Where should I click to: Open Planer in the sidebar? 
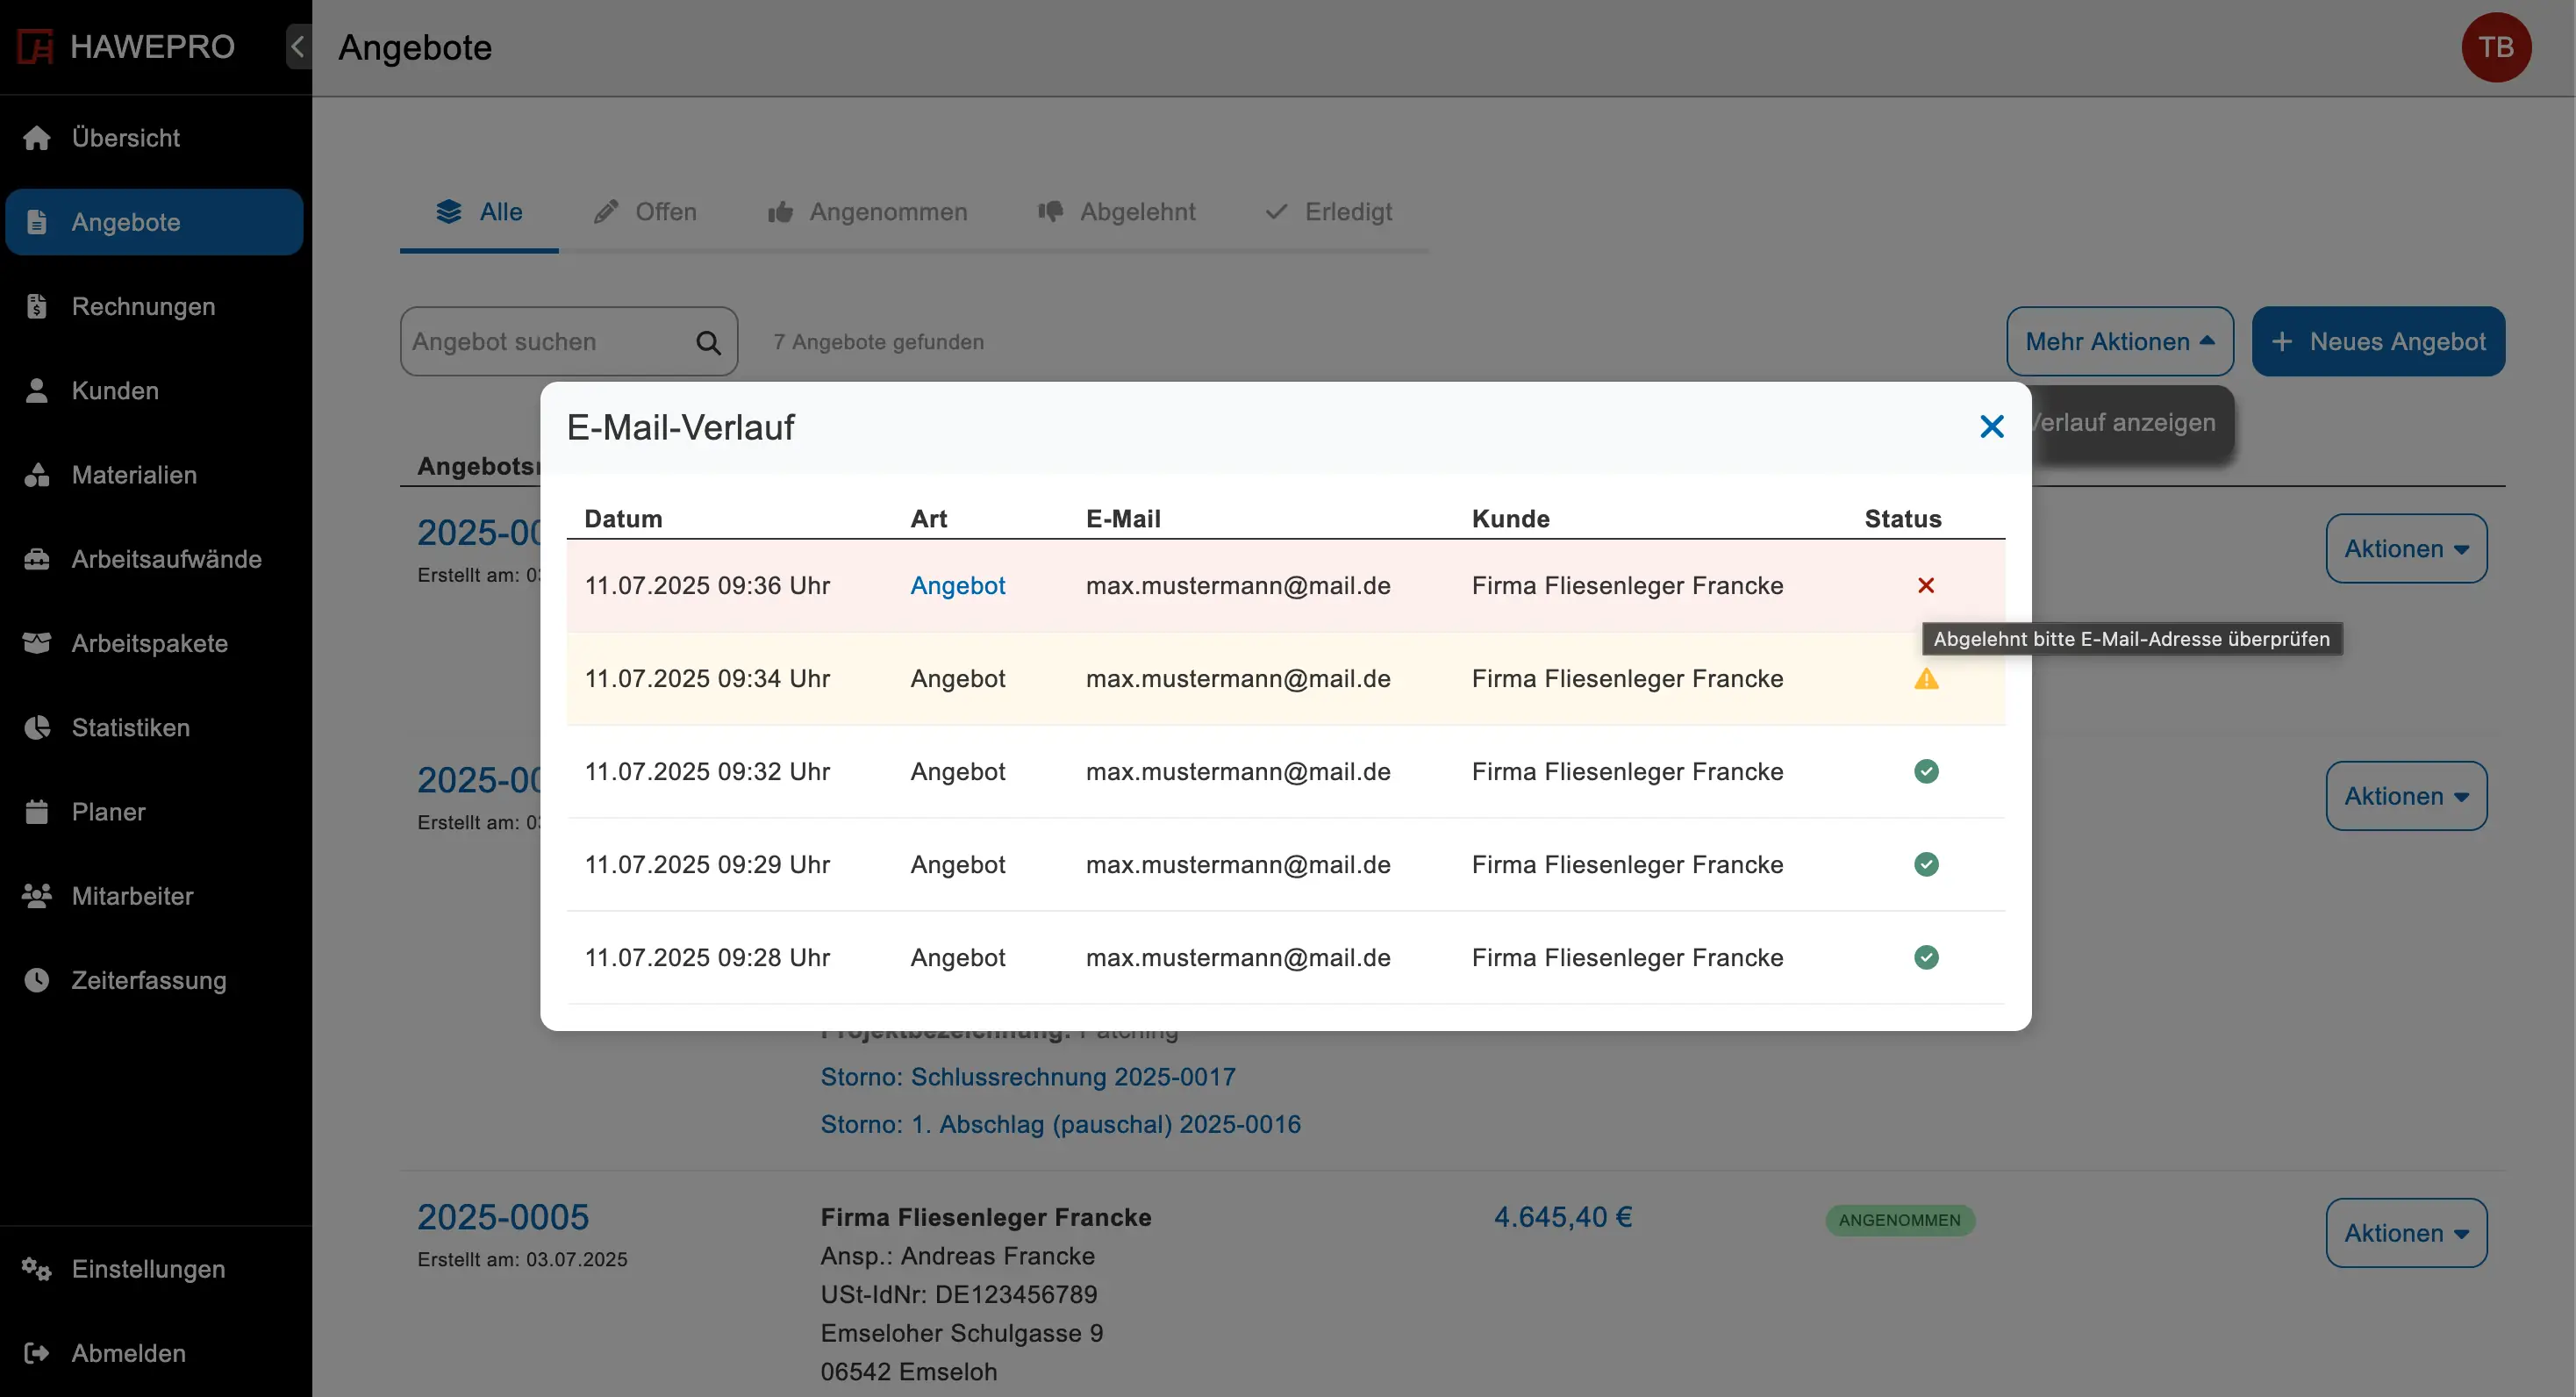pyautogui.click(x=154, y=811)
